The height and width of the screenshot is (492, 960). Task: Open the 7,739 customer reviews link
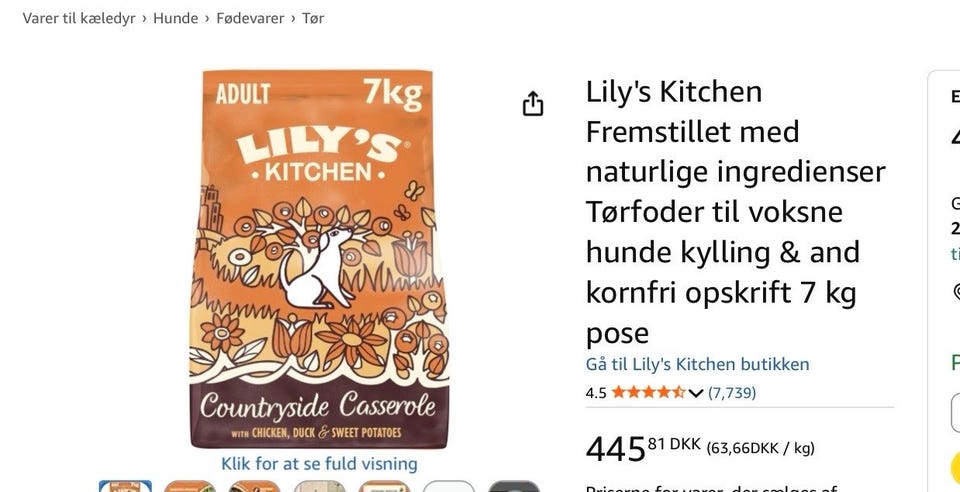732,392
